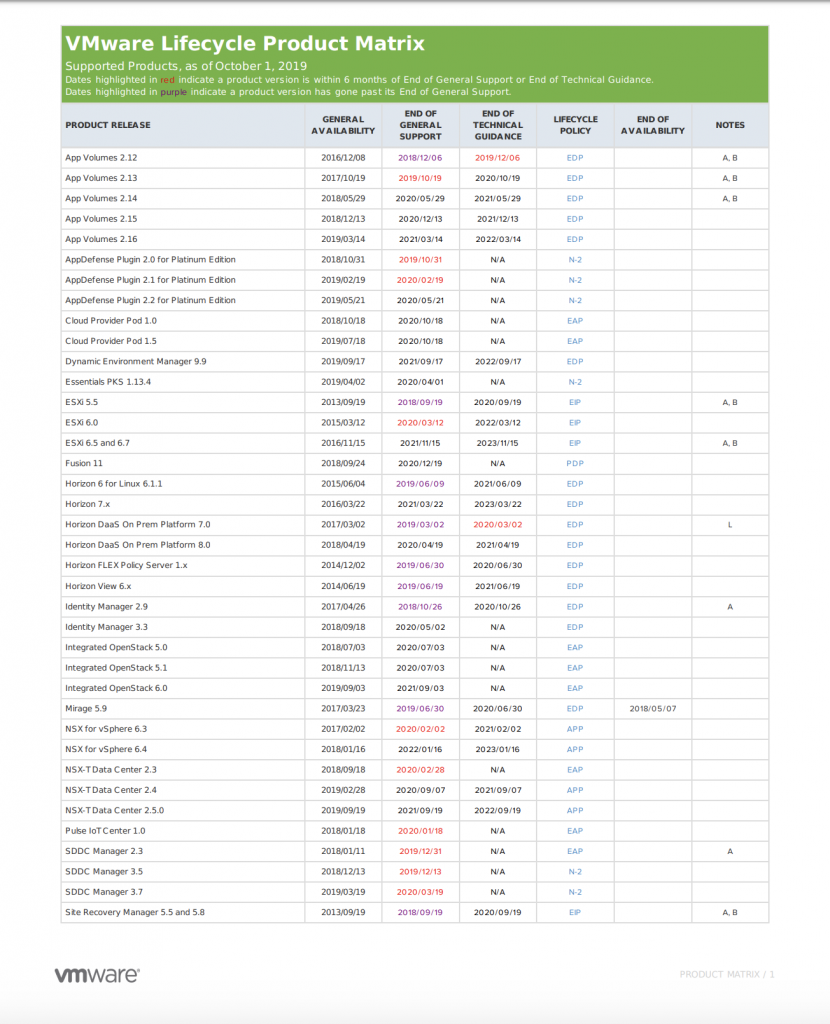Viewport: 830px width, 1024px height.
Task: Click the GENERAL AVAILABILITY column header
Action: (344, 124)
